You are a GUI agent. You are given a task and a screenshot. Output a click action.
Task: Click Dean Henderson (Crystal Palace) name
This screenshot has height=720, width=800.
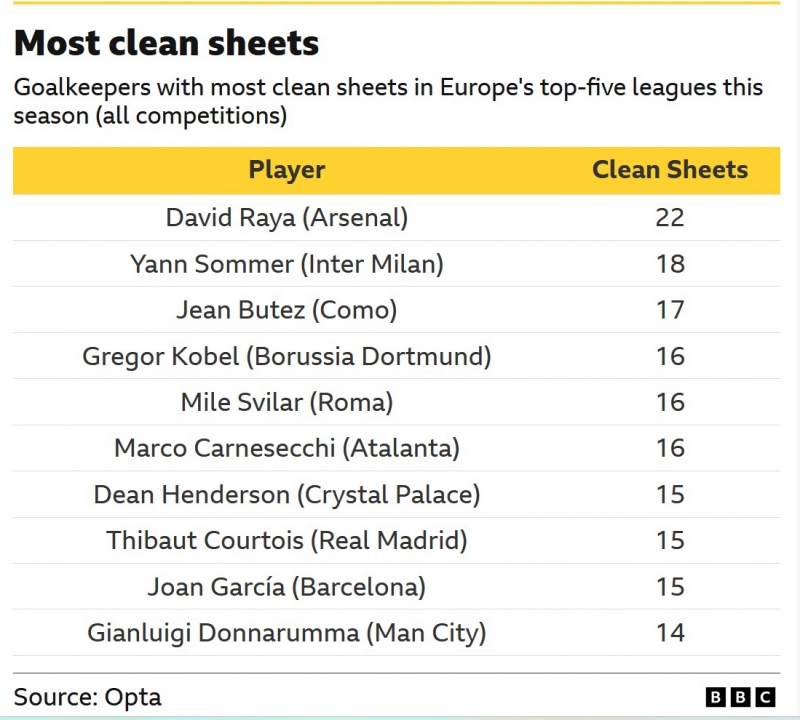coord(287,494)
